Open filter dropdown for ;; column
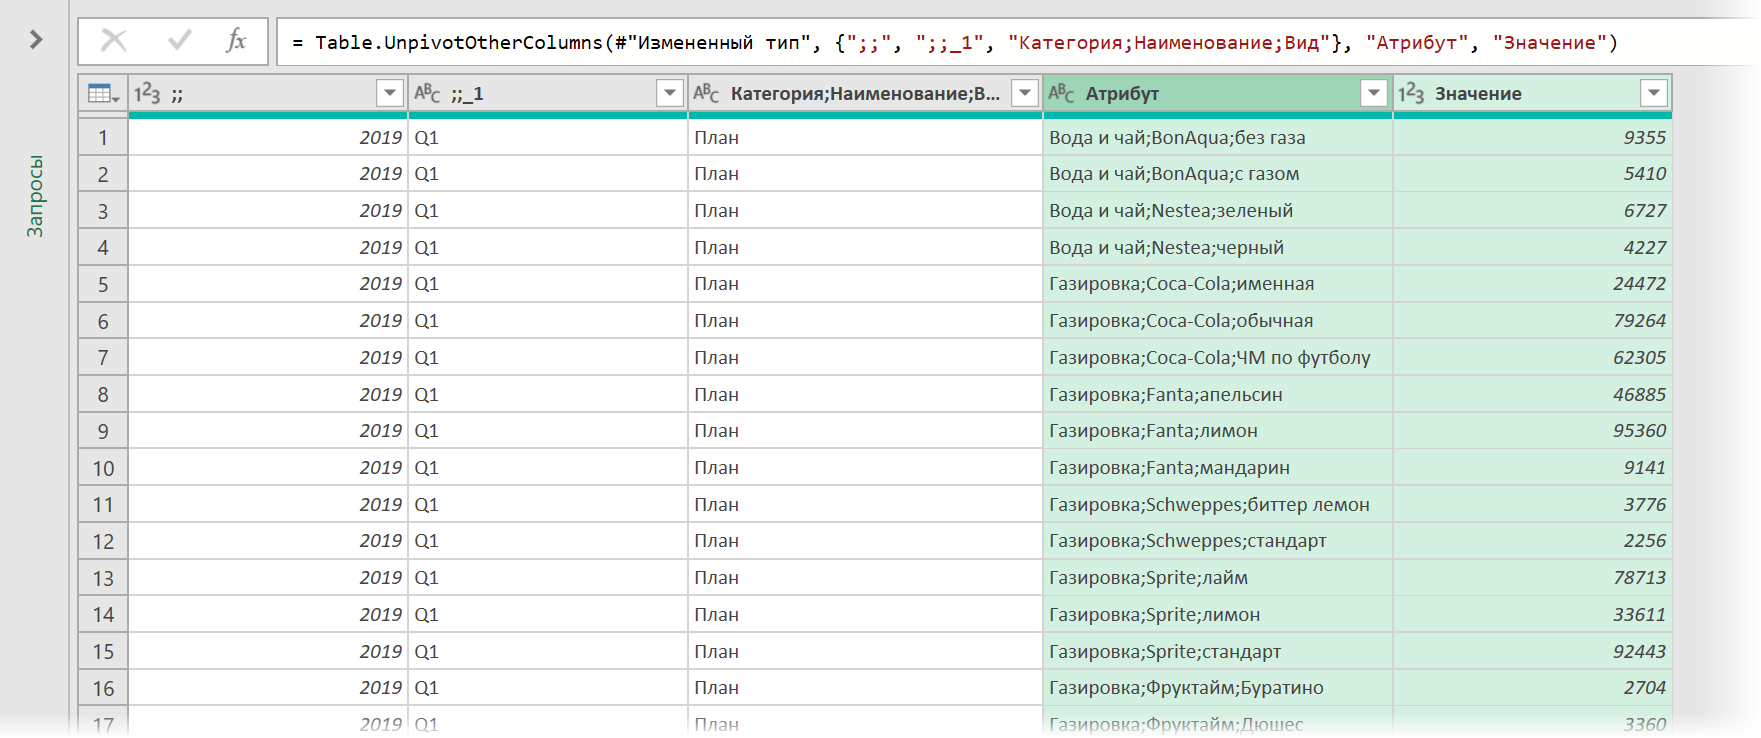Viewport: 1761px width, 738px height. 390,93
